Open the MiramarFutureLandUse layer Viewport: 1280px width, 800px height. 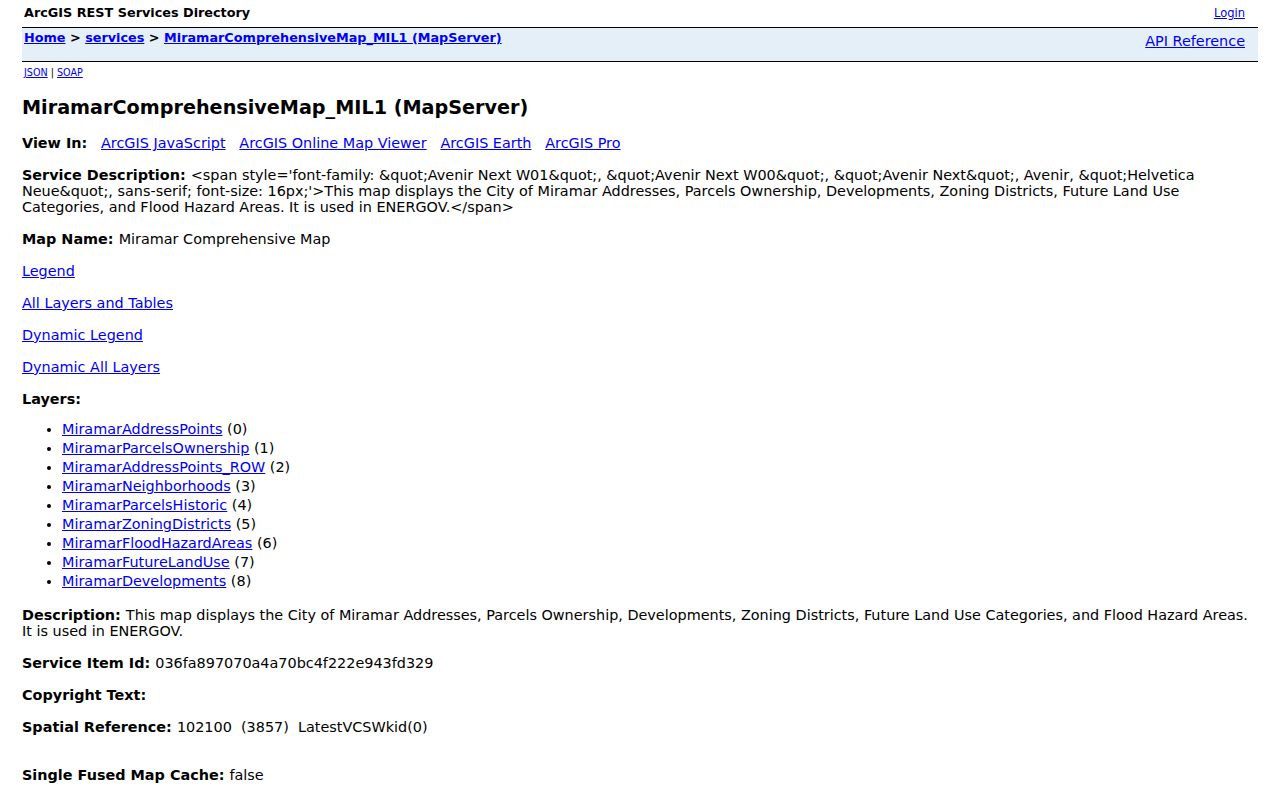point(146,562)
